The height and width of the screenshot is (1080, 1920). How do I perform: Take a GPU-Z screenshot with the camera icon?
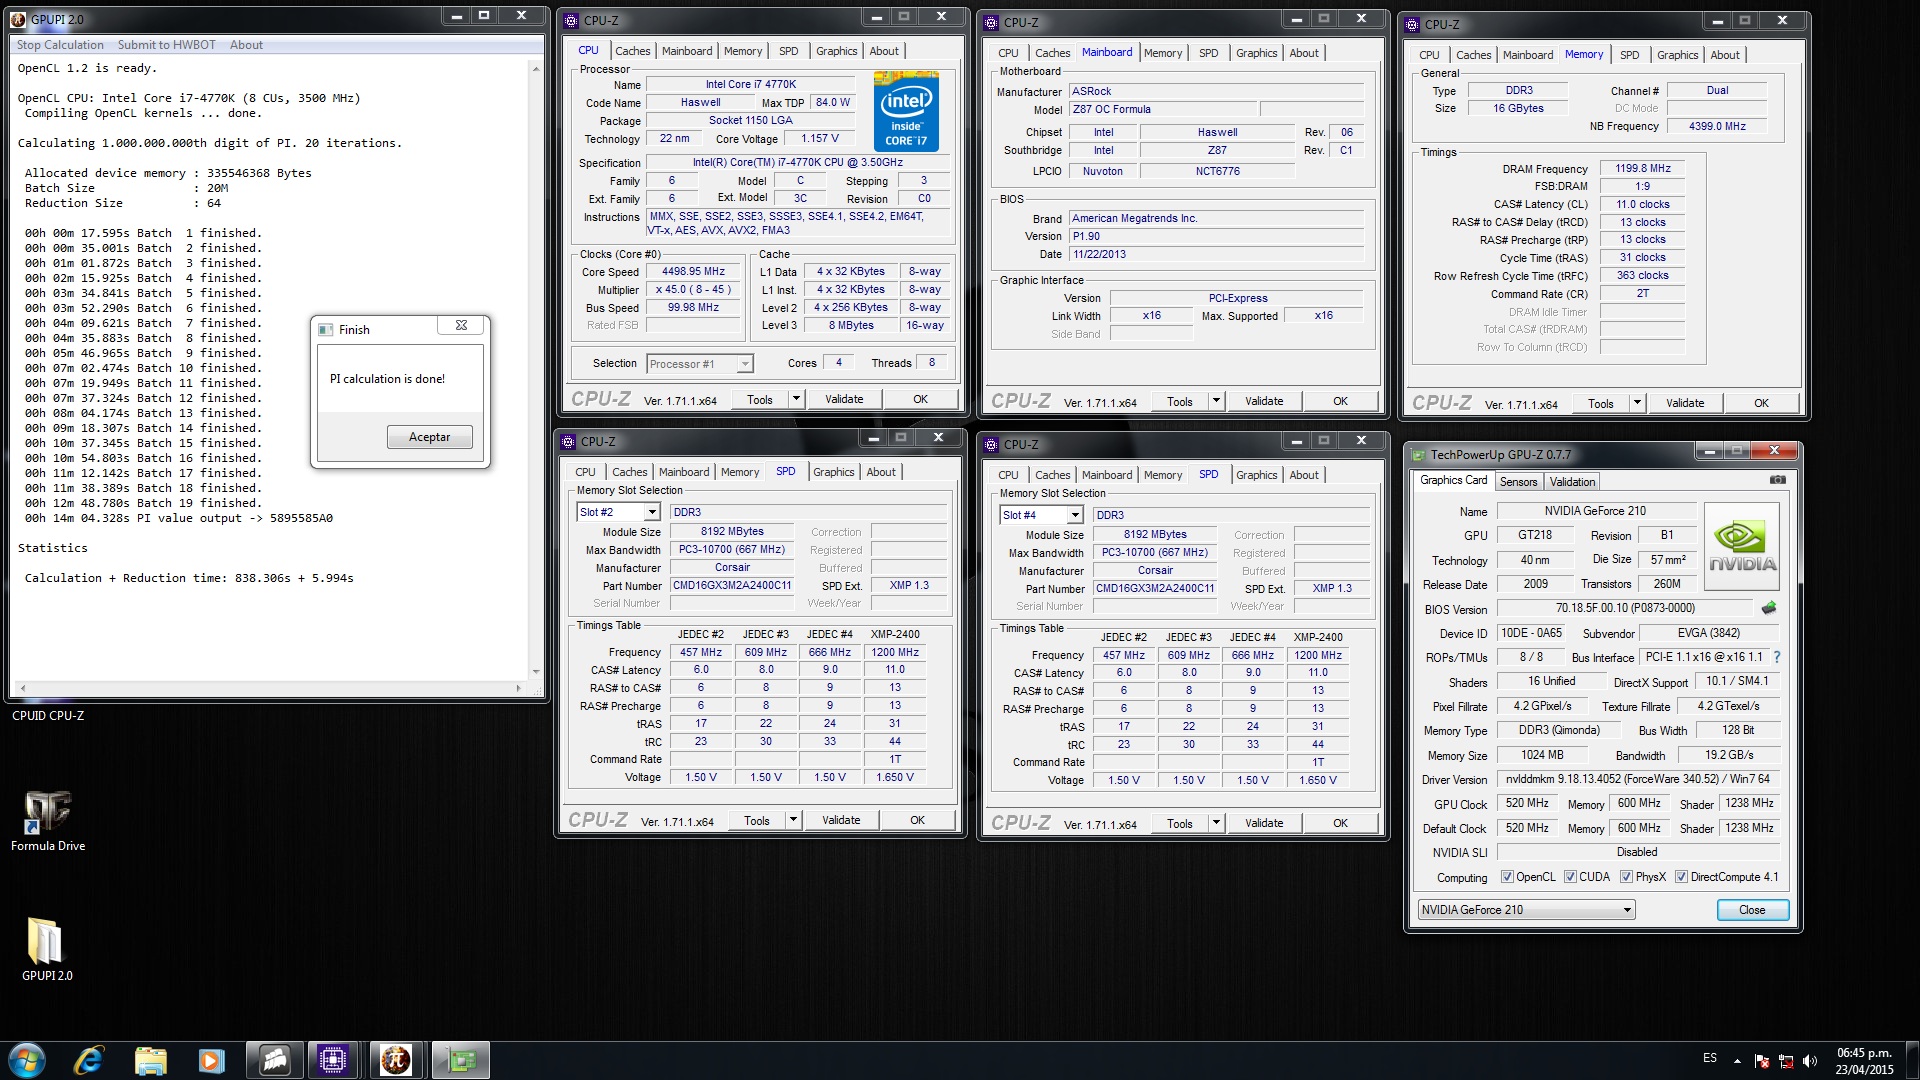pyautogui.click(x=1777, y=480)
